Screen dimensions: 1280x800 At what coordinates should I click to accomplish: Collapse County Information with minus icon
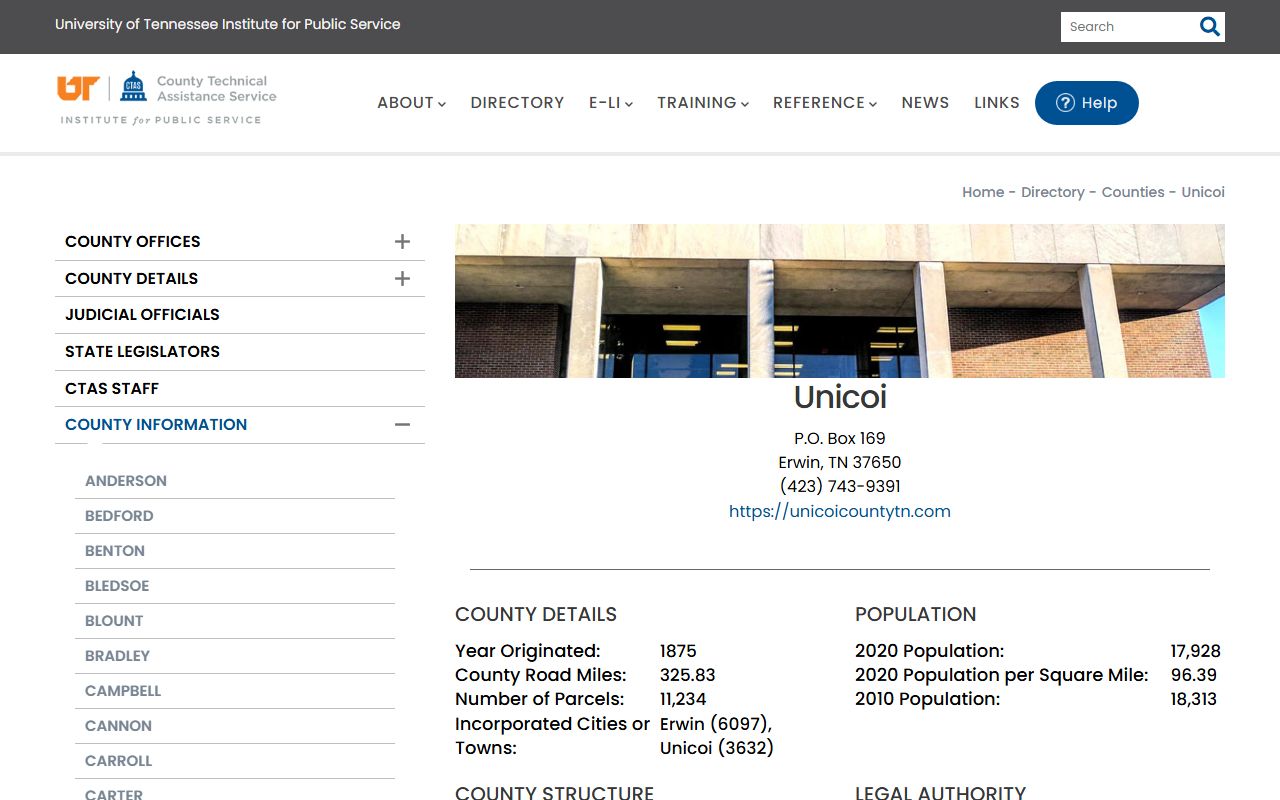pyautogui.click(x=402, y=425)
